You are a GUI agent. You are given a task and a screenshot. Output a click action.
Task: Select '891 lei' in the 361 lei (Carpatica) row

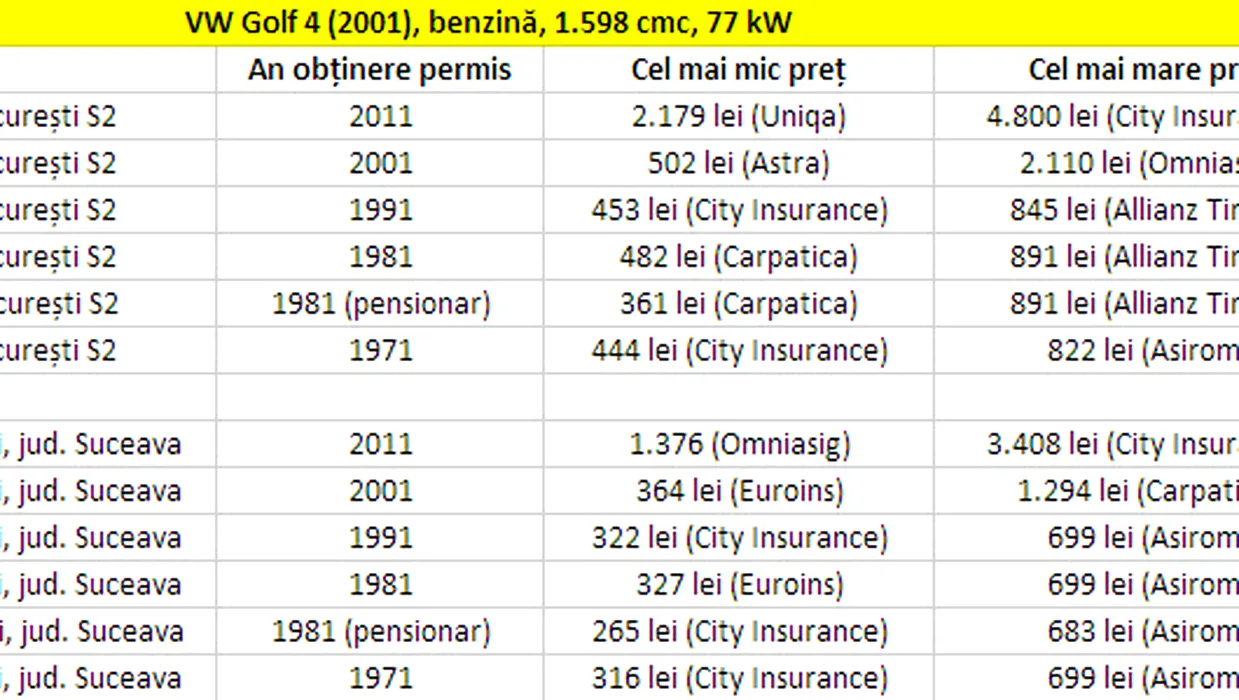point(1087,304)
